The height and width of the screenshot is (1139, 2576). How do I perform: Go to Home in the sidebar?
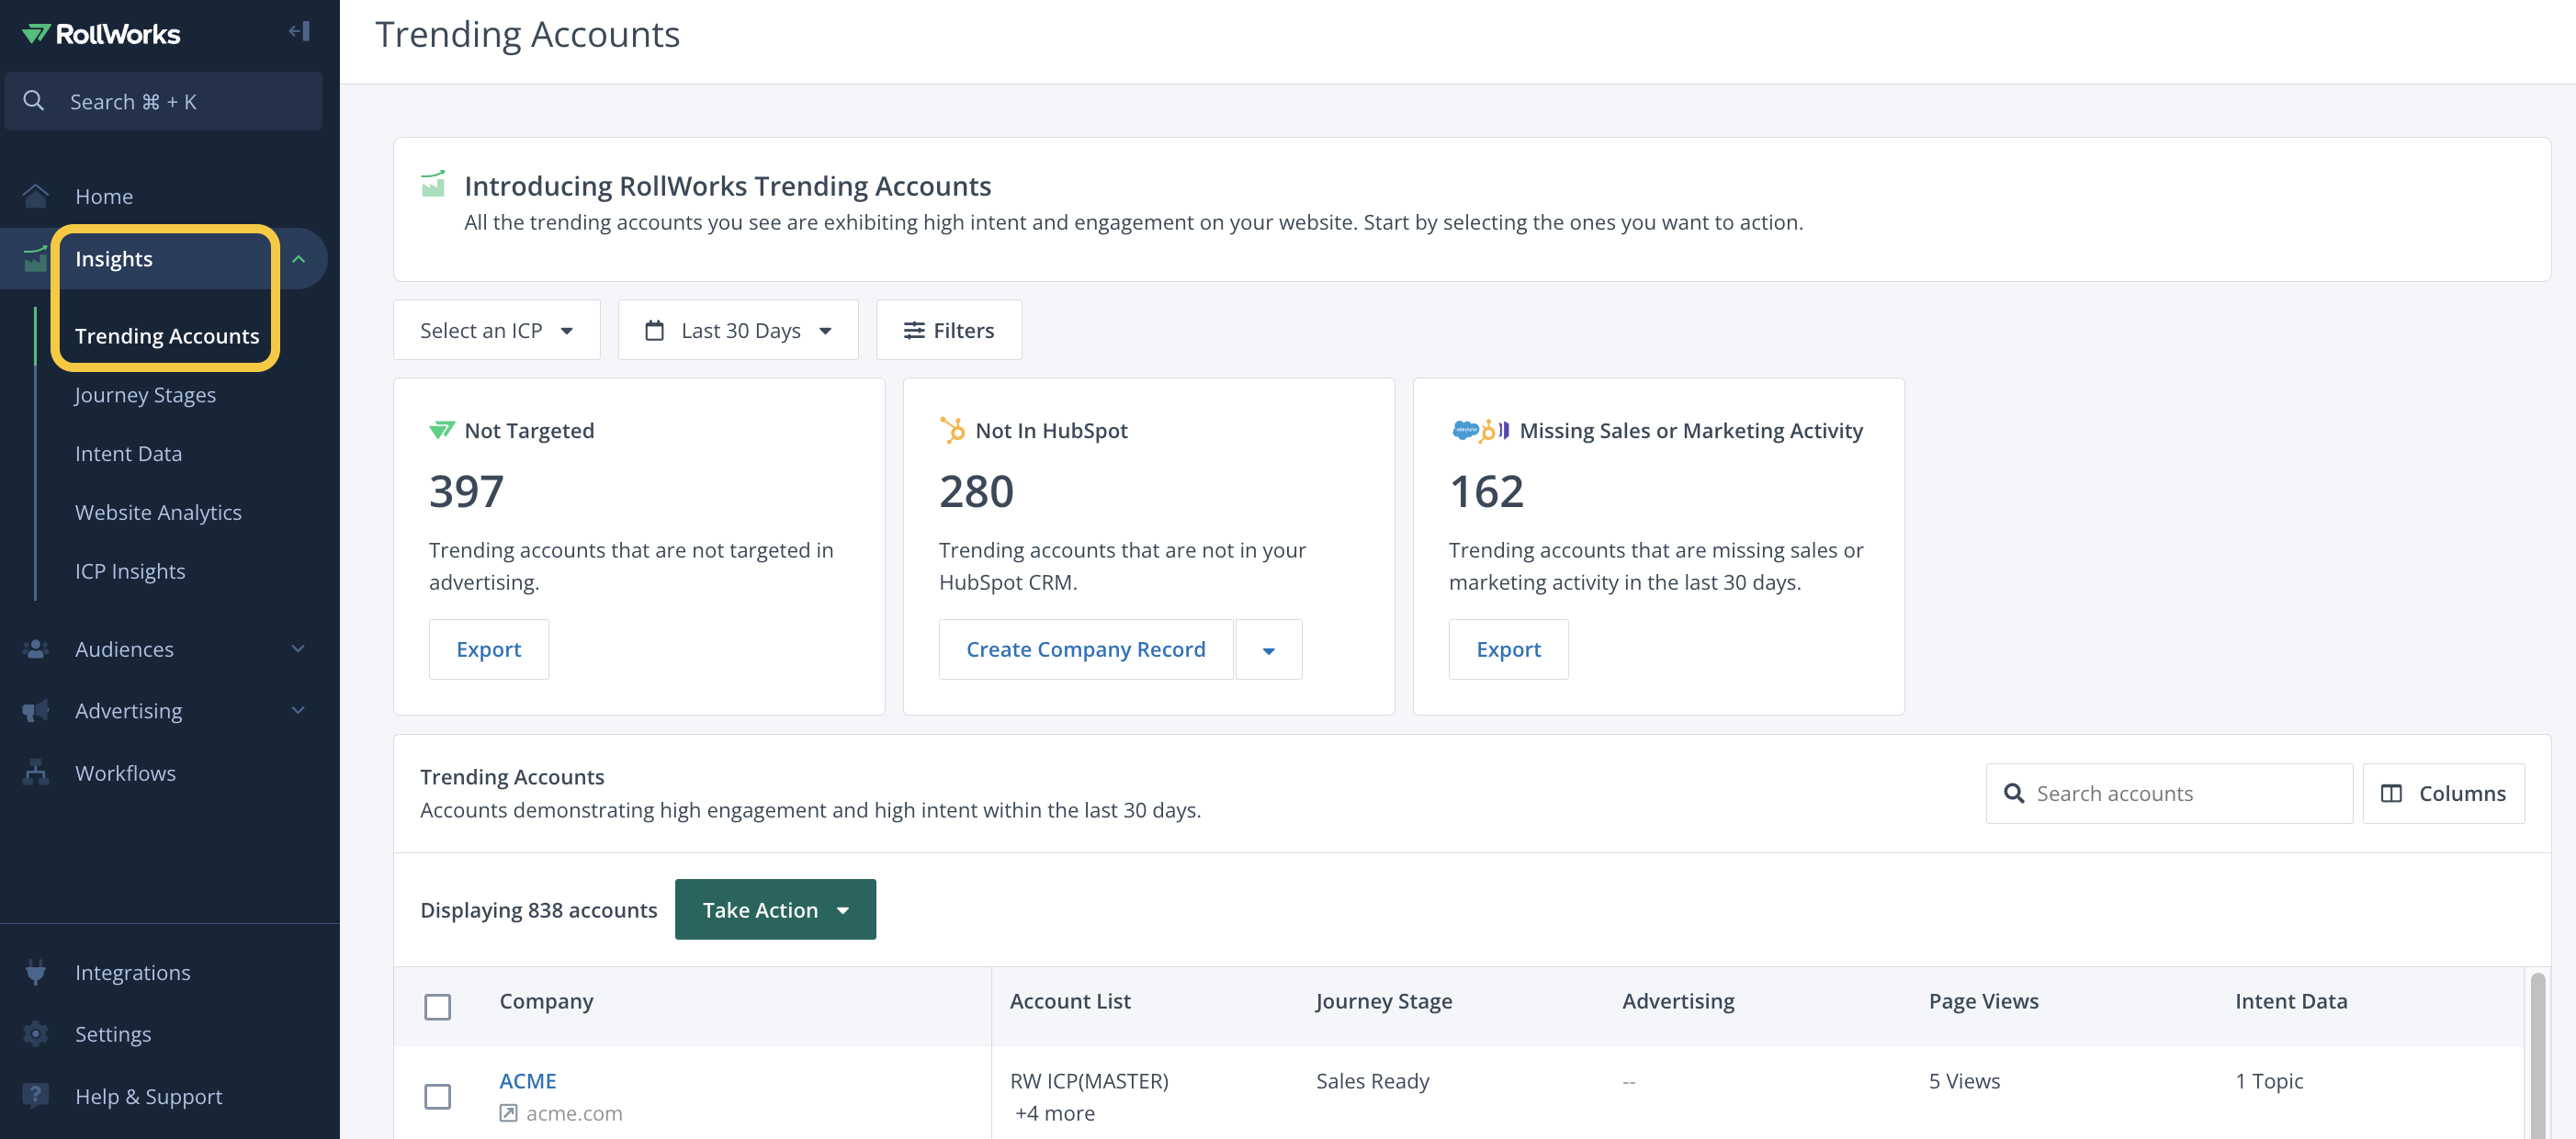click(104, 196)
